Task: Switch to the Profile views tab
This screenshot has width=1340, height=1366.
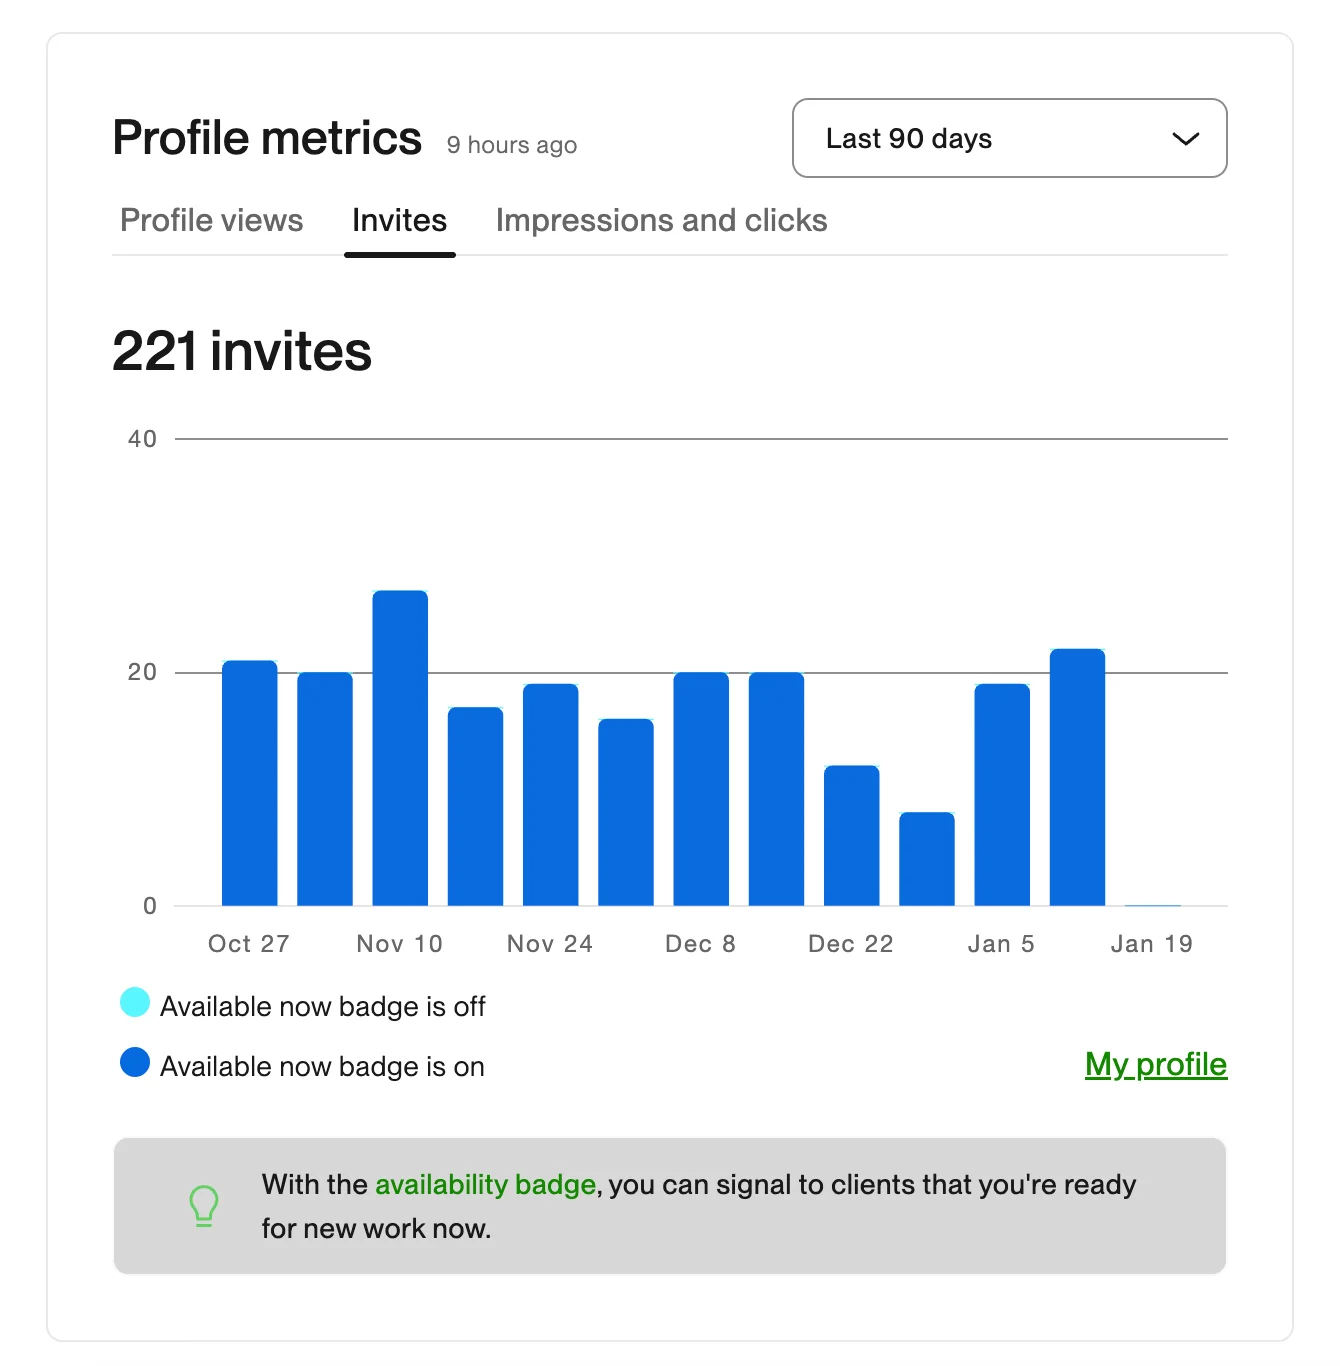Action: (x=211, y=220)
